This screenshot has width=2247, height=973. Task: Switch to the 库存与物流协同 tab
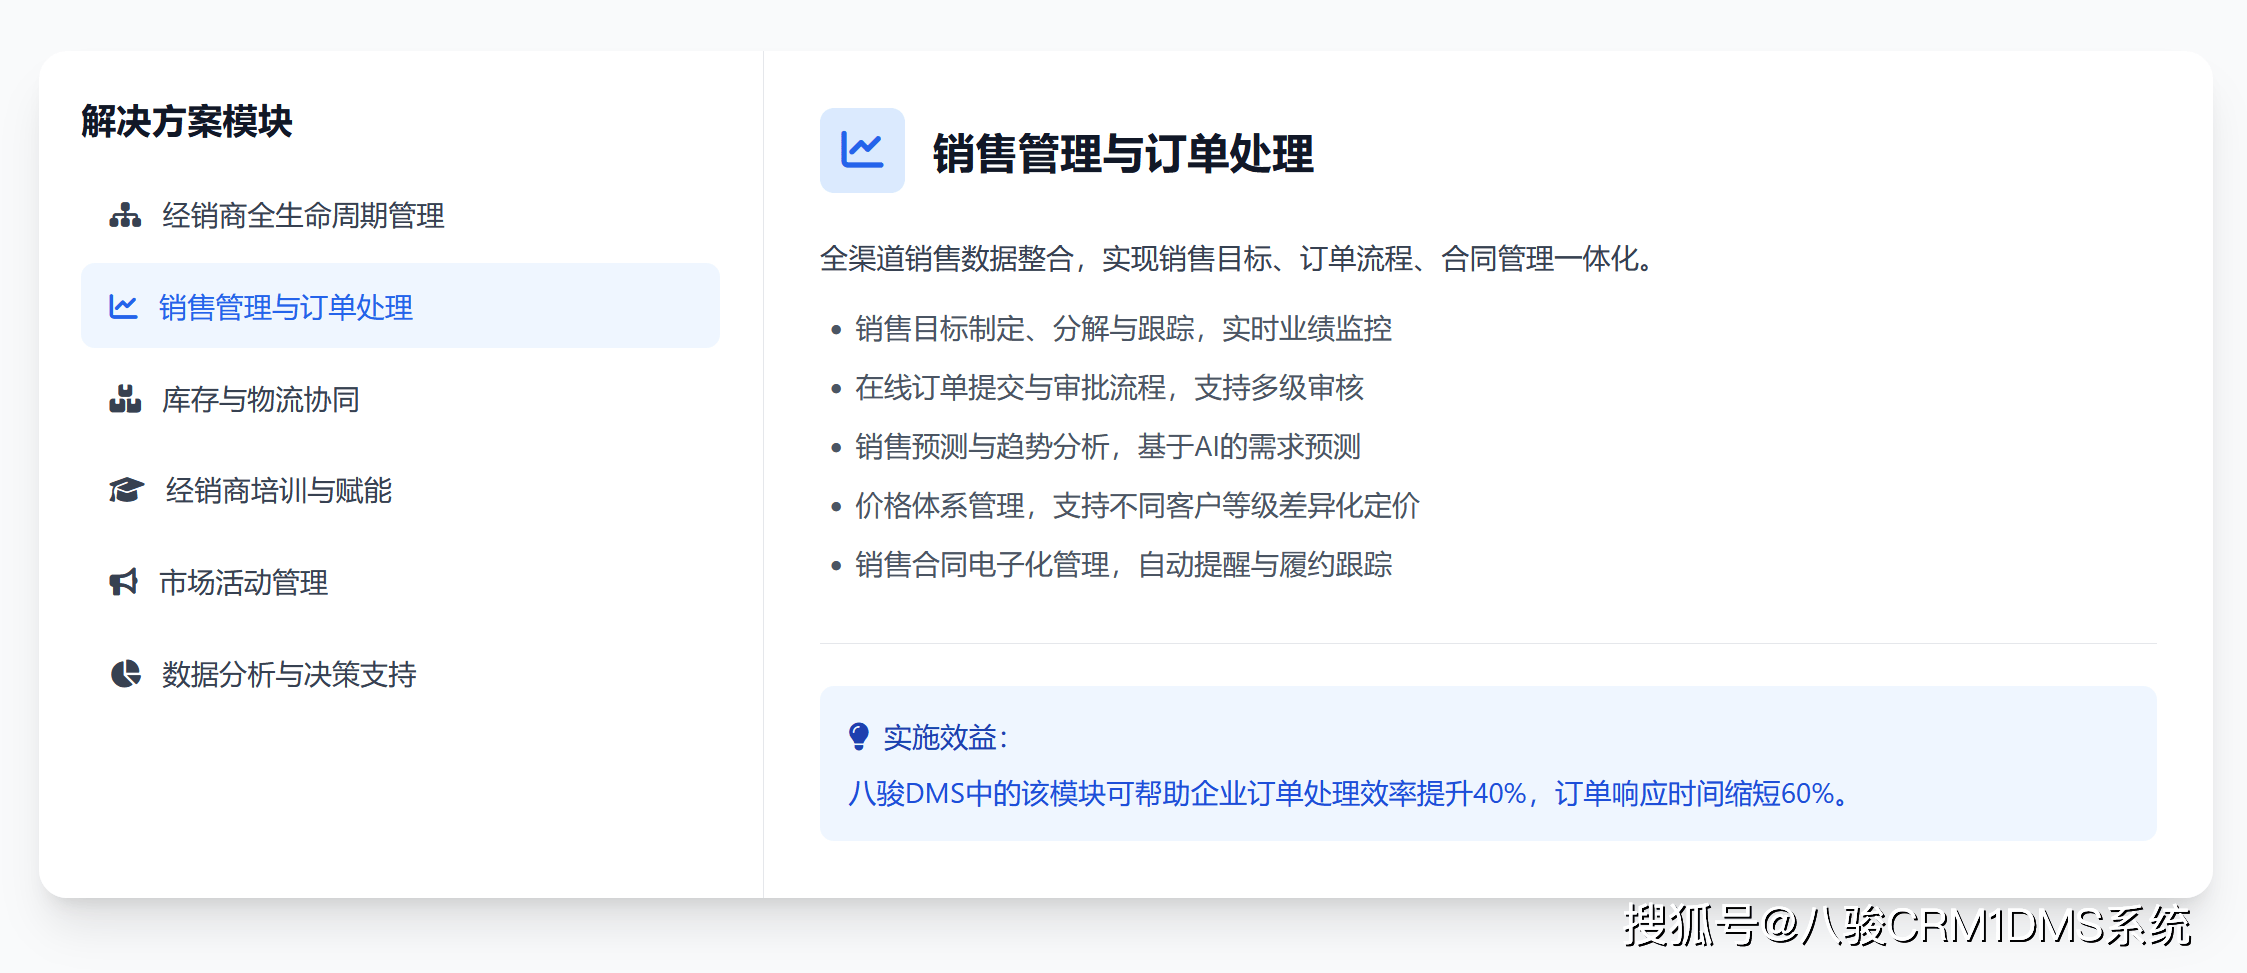(261, 399)
